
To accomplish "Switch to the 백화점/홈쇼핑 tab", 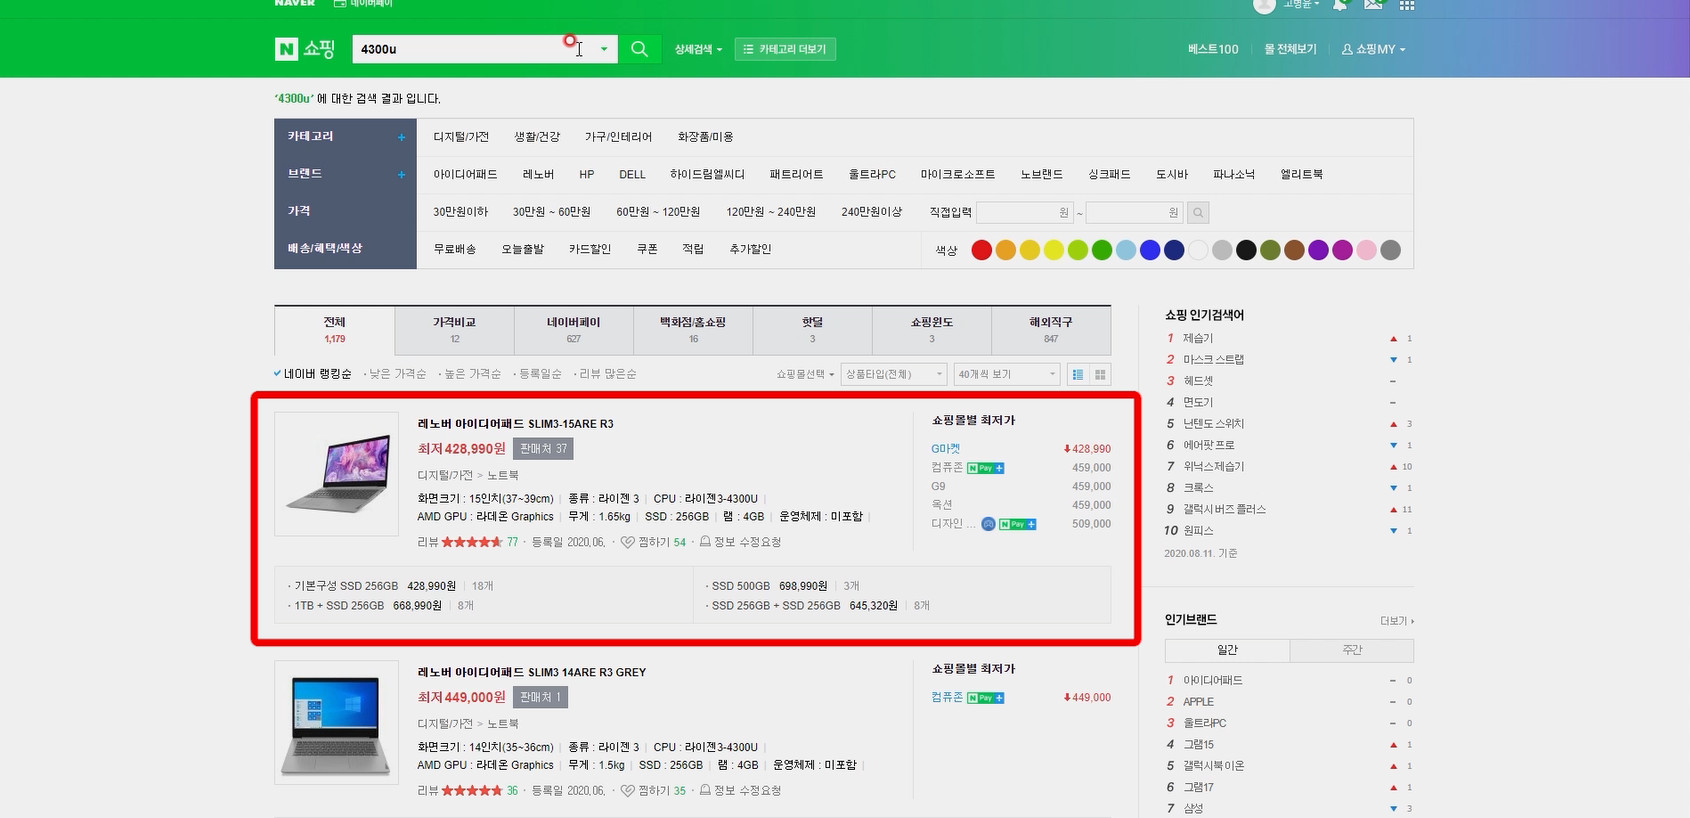I will 693,330.
